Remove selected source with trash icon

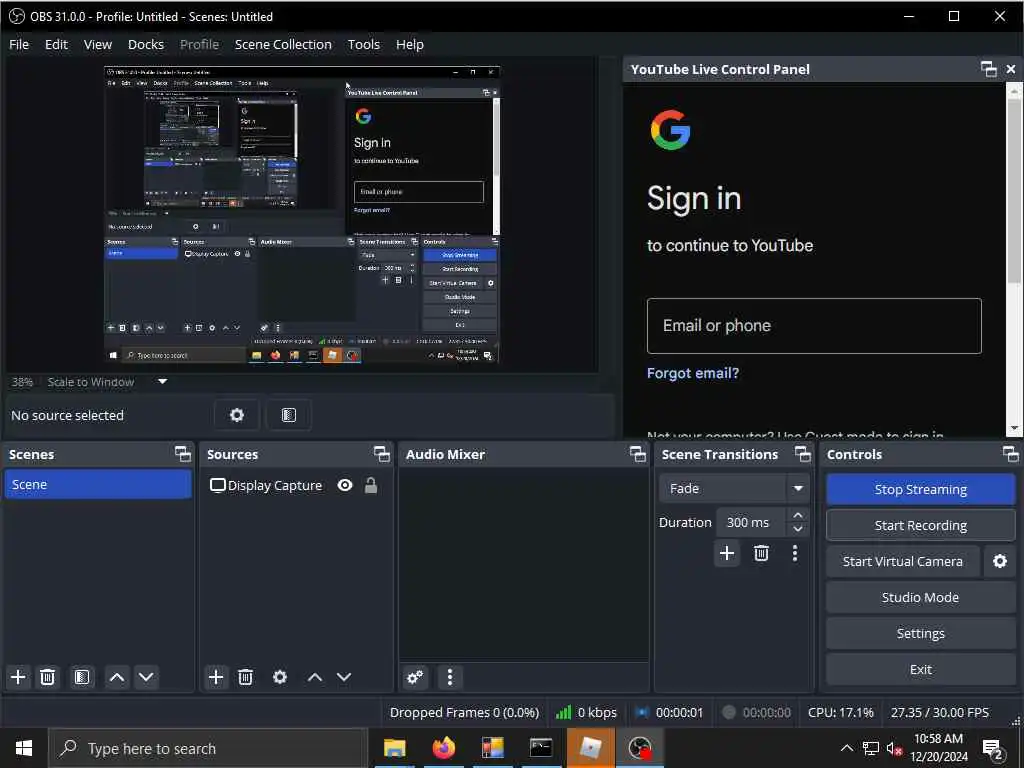[246, 677]
